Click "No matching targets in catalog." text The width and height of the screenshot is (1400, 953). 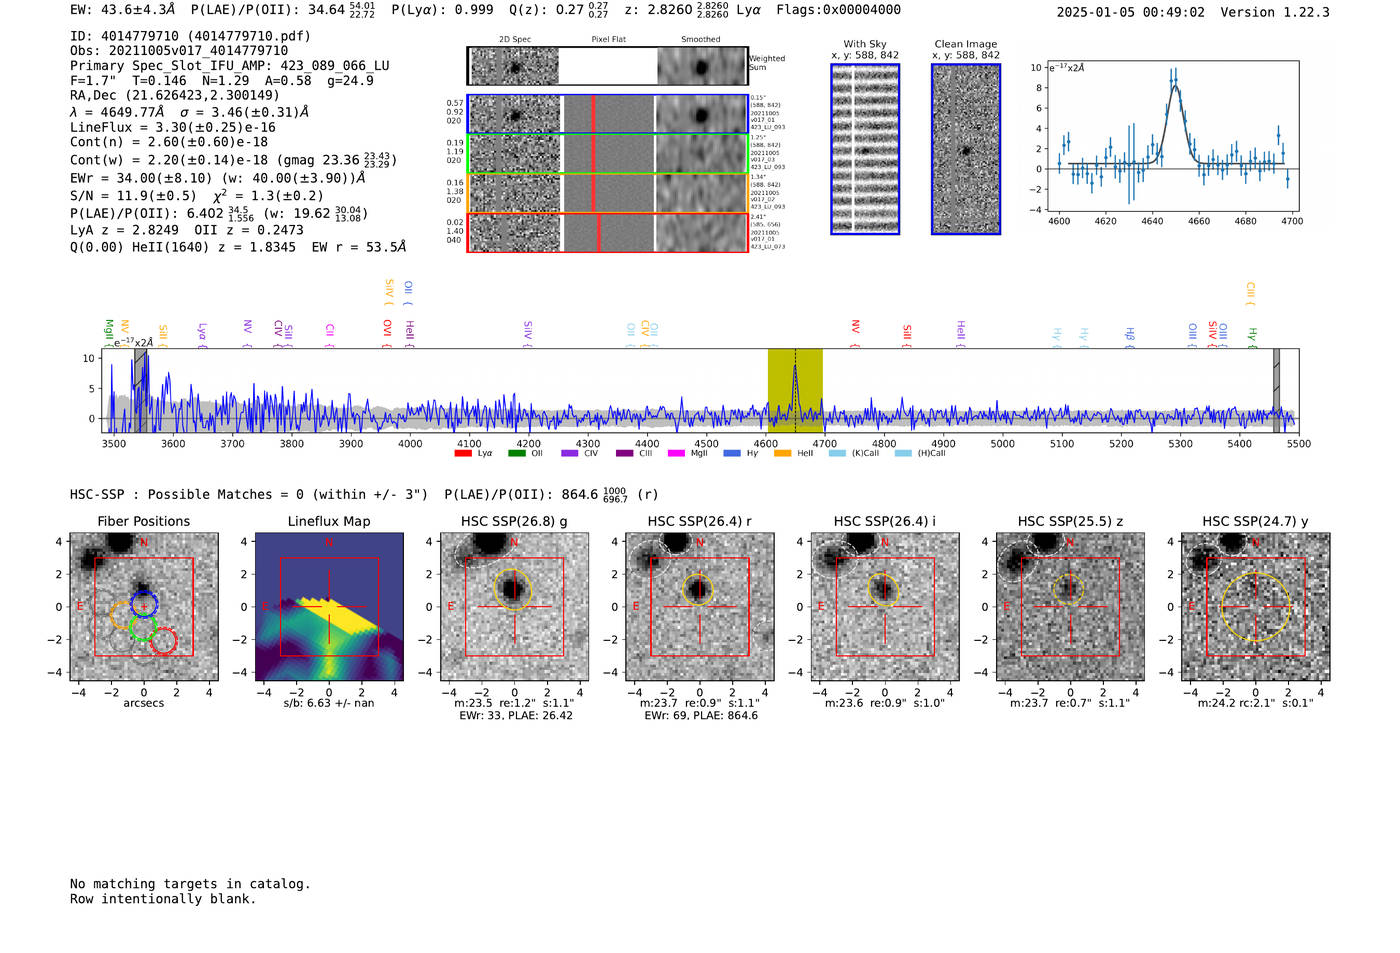click(190, 884)
